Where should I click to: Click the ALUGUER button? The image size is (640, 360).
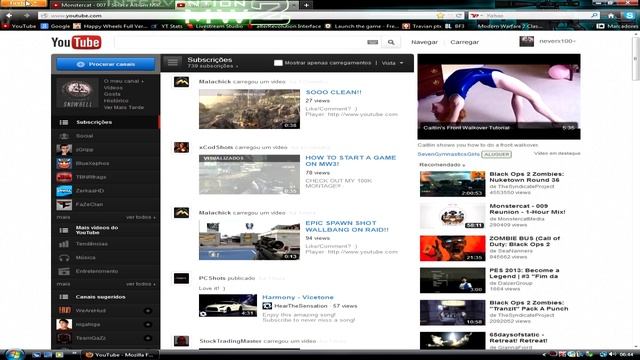pos(497,154)
